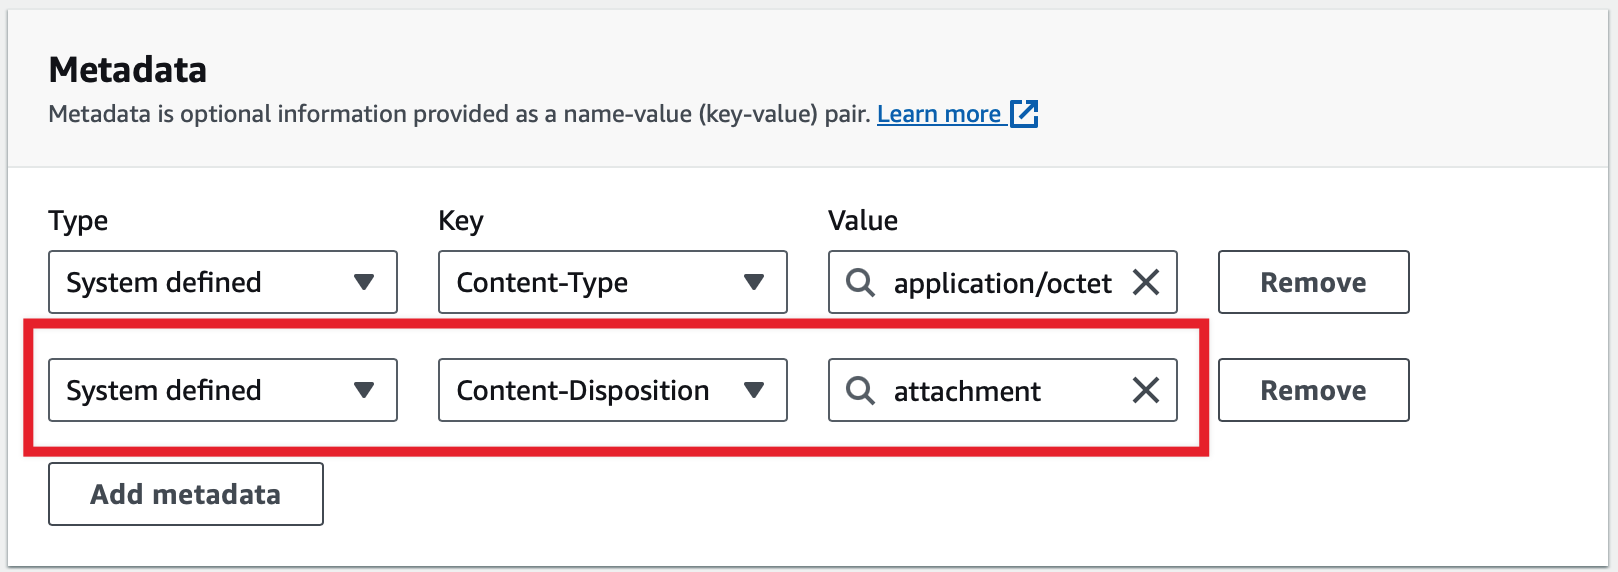Click the Type dropdown arrow in the Content-Type row

[364, 283]
